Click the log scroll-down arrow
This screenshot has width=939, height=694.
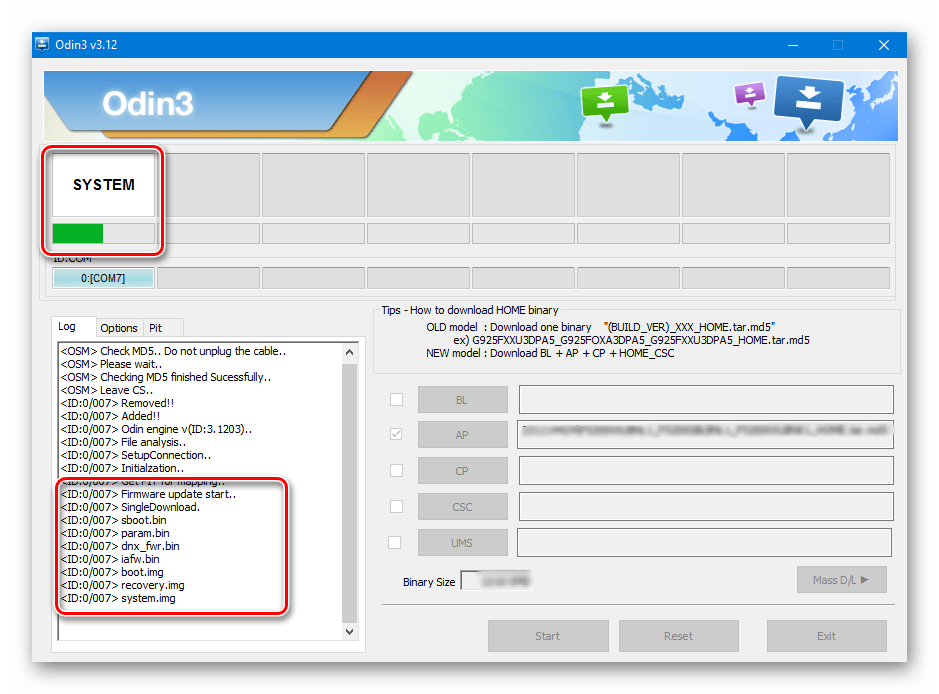[x=350, y=631]
